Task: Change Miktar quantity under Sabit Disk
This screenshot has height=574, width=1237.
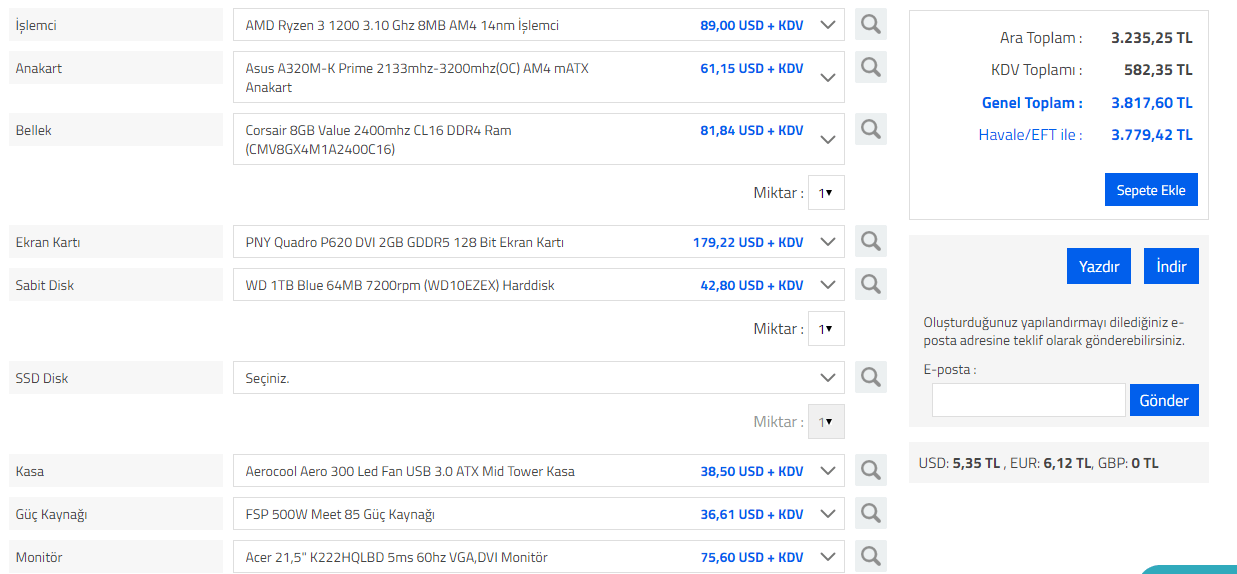Action: click(826, 329)
